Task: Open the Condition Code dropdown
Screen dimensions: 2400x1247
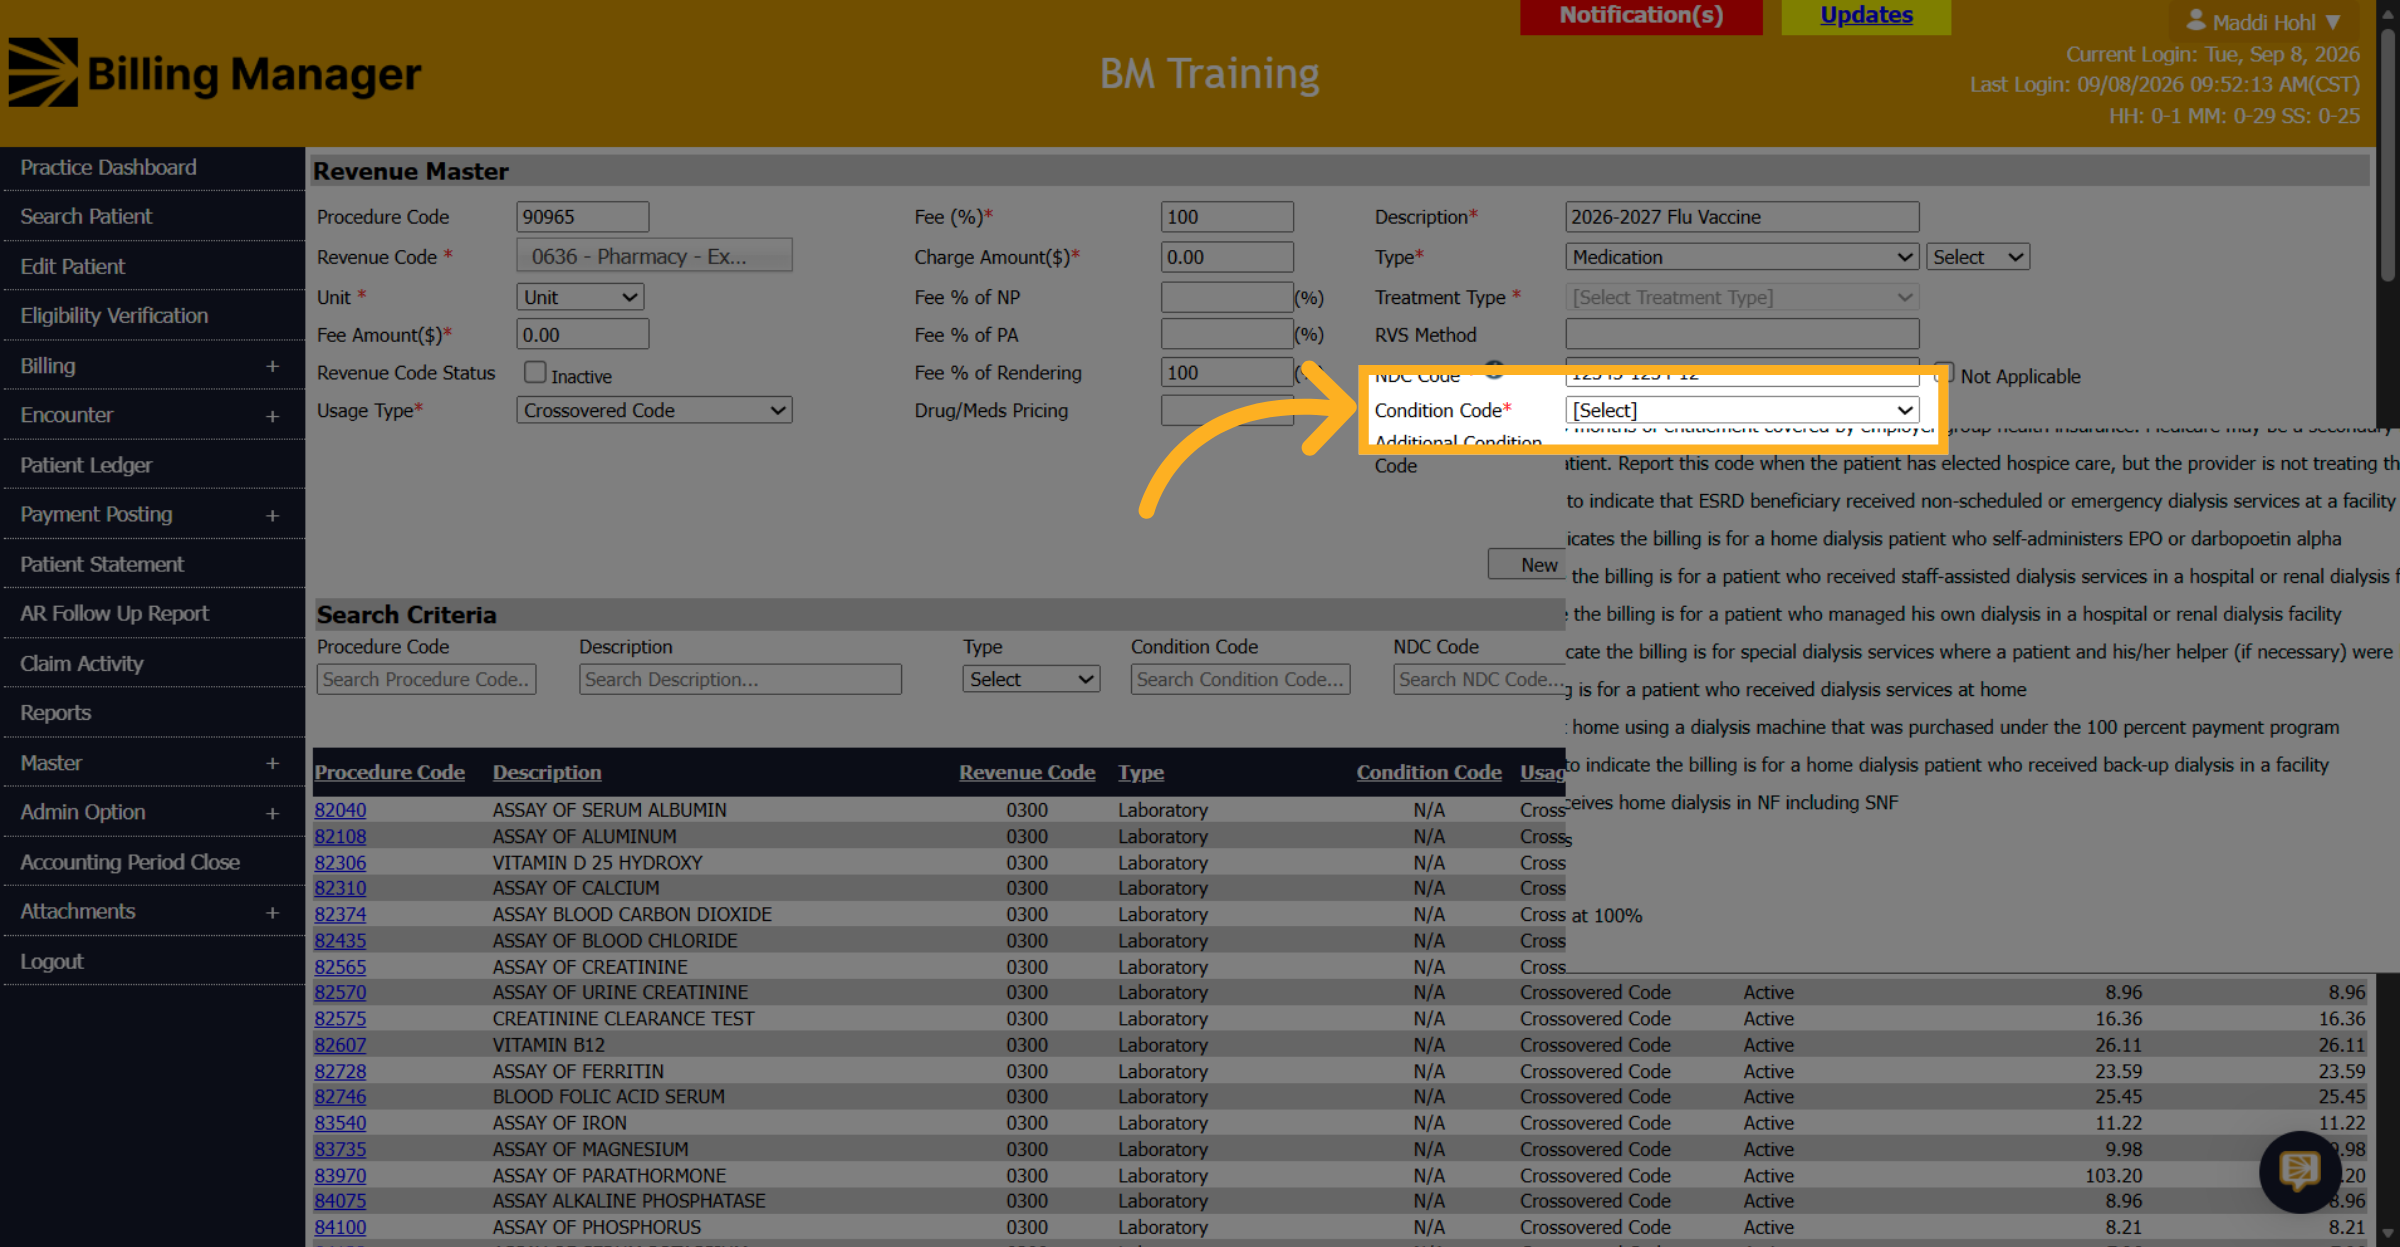Action: pos(1742,410)
